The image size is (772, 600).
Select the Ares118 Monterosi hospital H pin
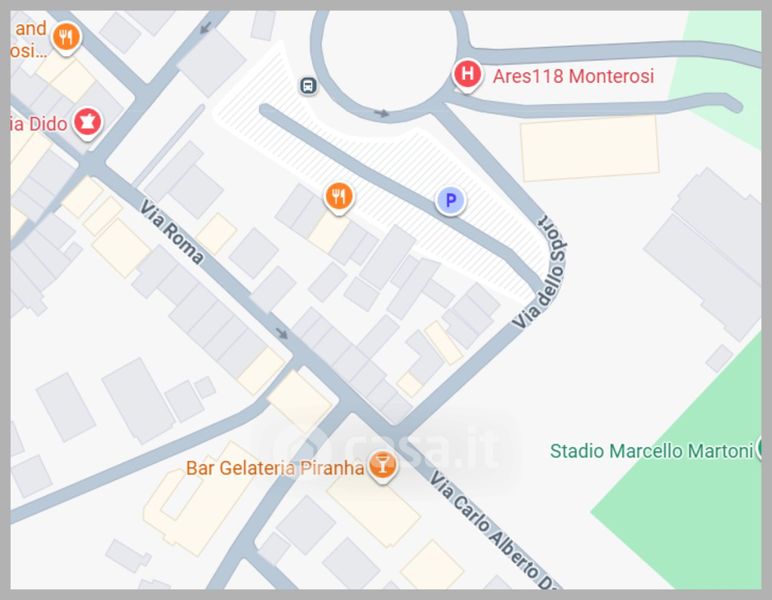point(467,75)
